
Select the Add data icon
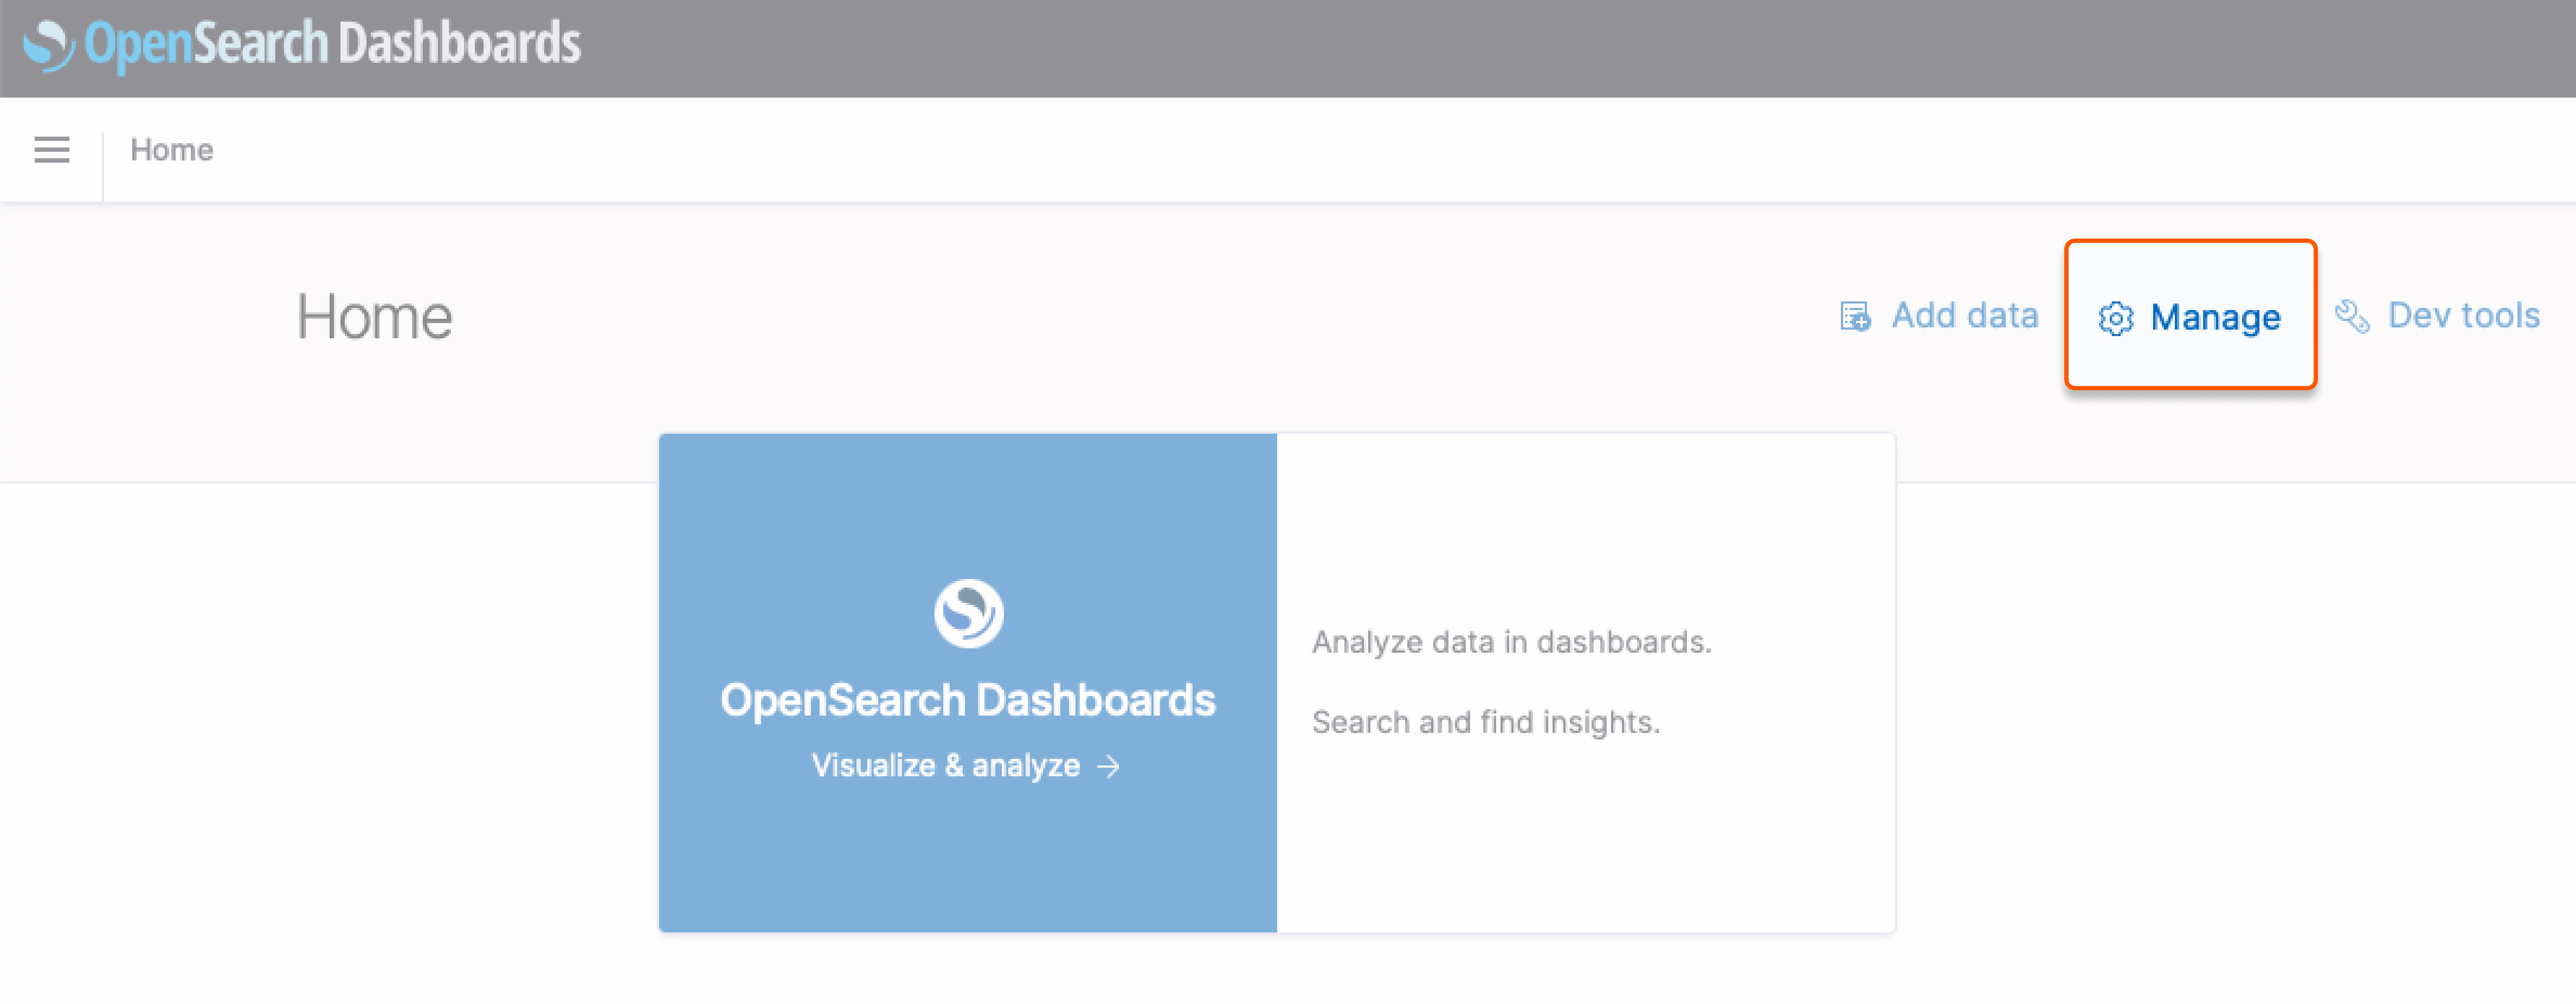pos(1855,315)
